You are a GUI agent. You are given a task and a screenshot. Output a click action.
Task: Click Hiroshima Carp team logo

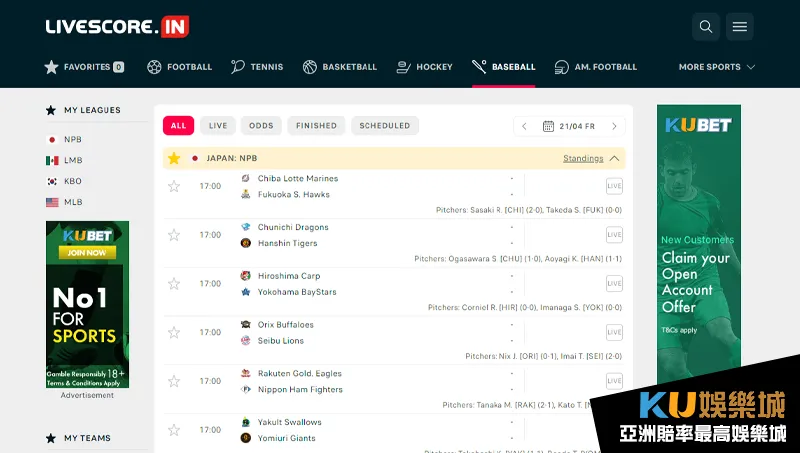pyautogui.click(x=245, y=275)
